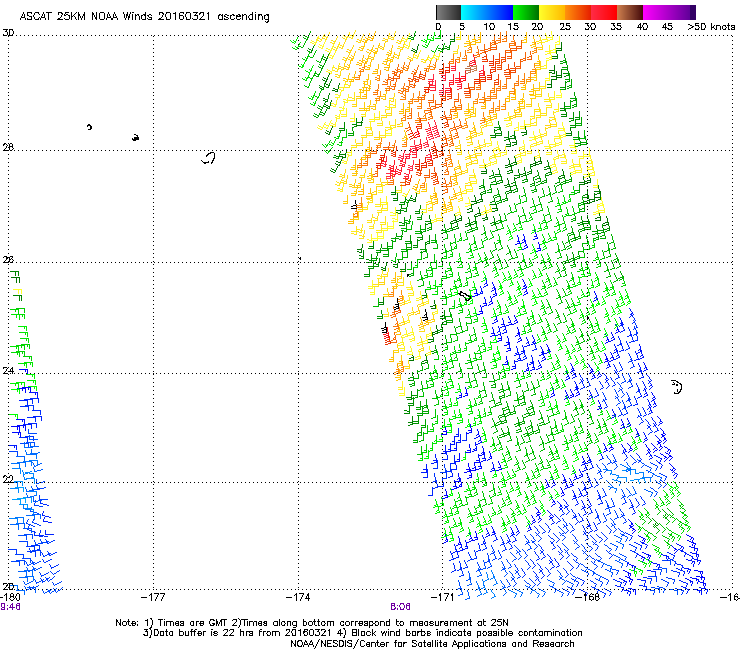Click the '-174' longitude axis label
740x650 pixels.
click(298, 597)
